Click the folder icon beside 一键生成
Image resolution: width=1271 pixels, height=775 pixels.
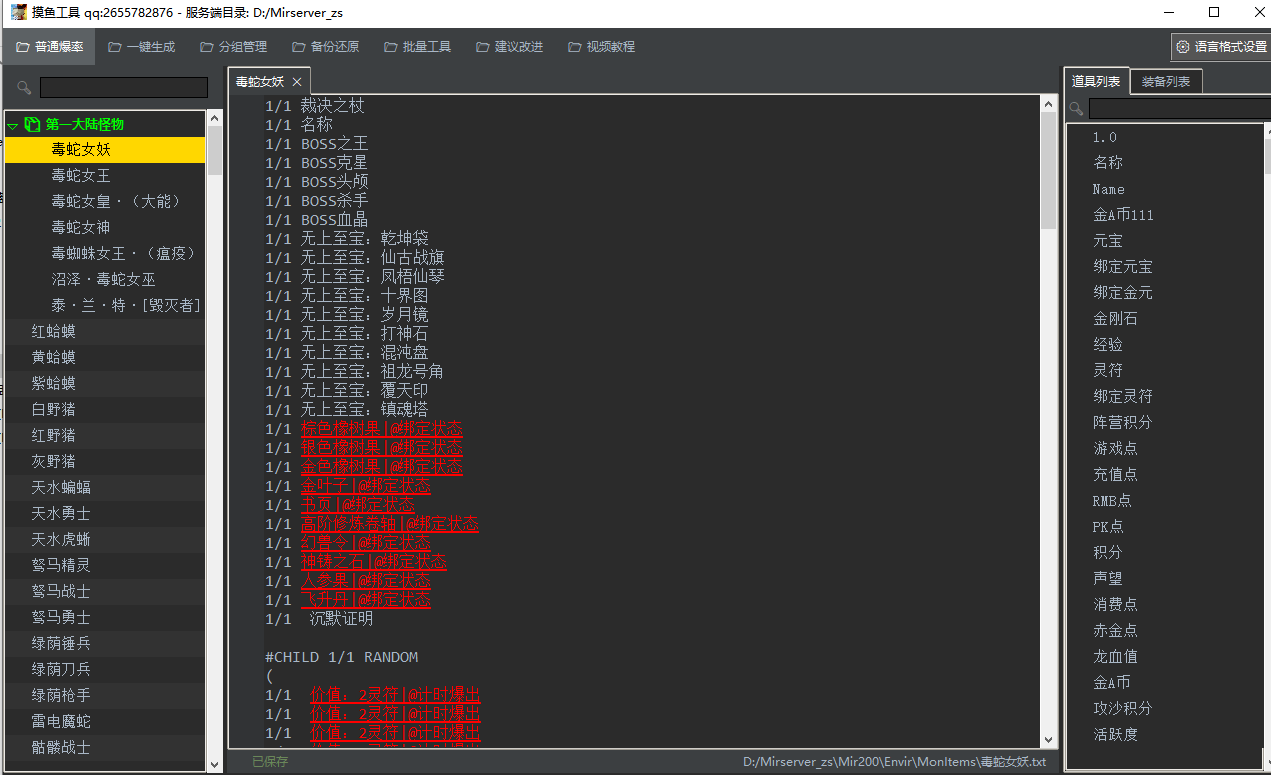(x=115, y=47)
